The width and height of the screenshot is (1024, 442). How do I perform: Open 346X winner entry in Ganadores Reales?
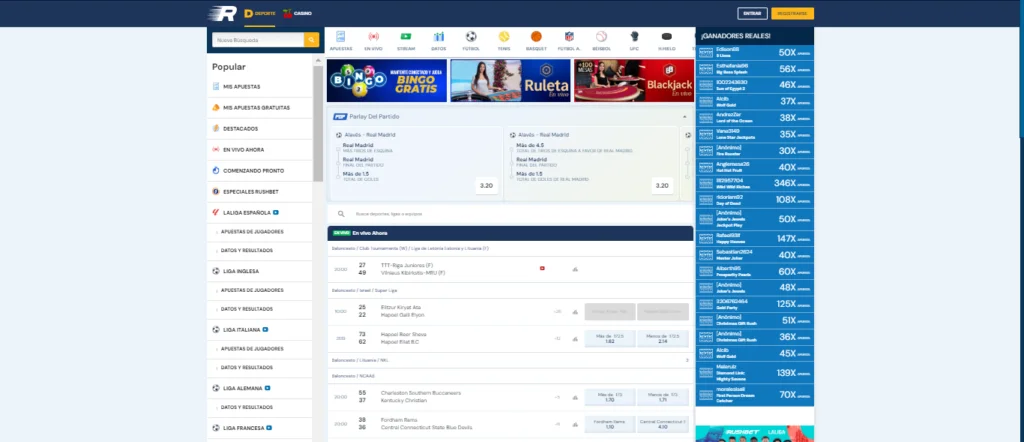coord(755,183)
